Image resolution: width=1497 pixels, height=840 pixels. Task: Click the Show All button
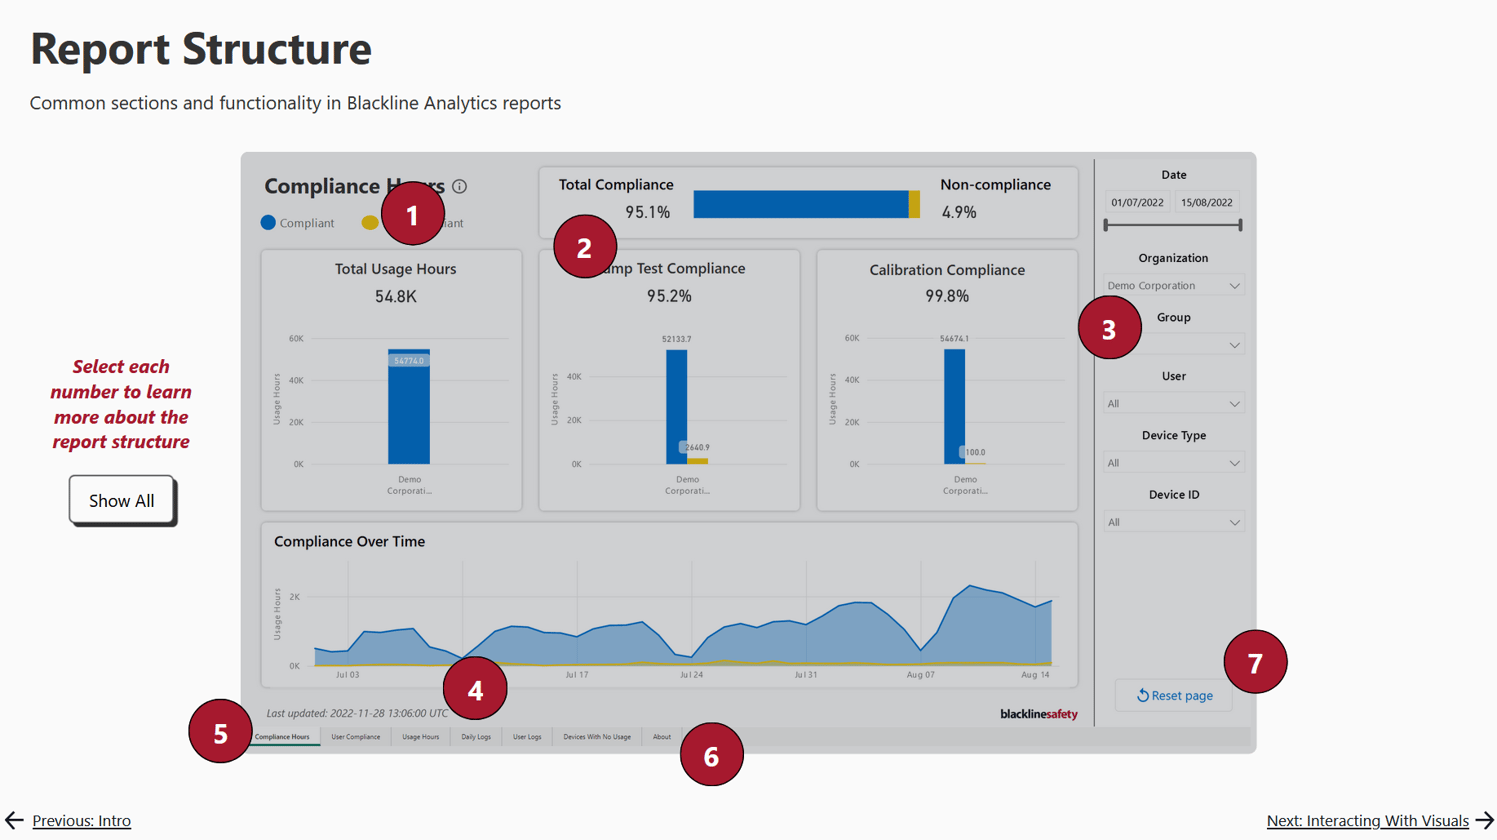coord(121,500)
